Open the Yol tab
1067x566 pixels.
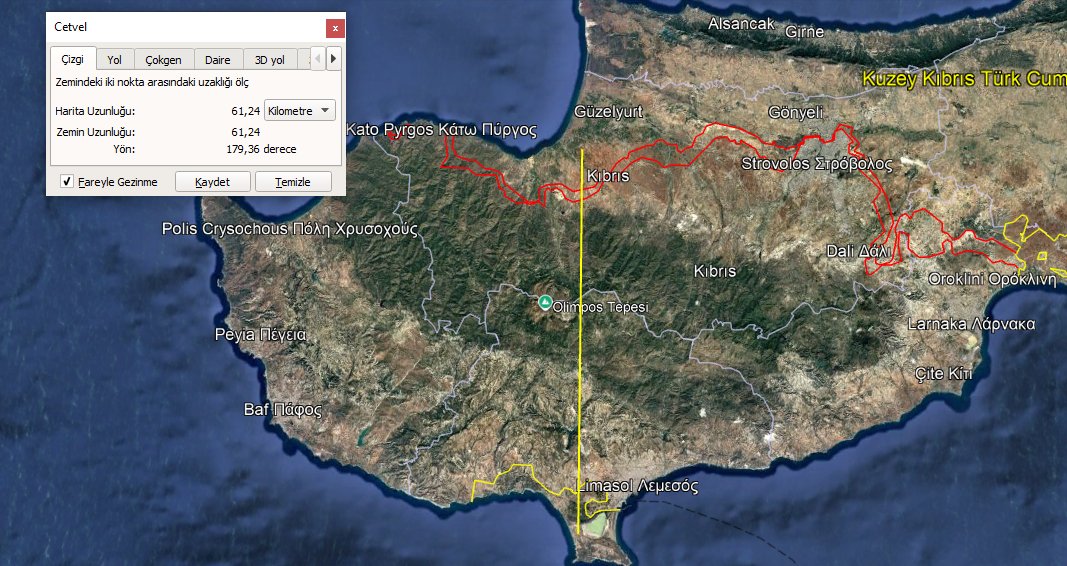click(114, 60)
